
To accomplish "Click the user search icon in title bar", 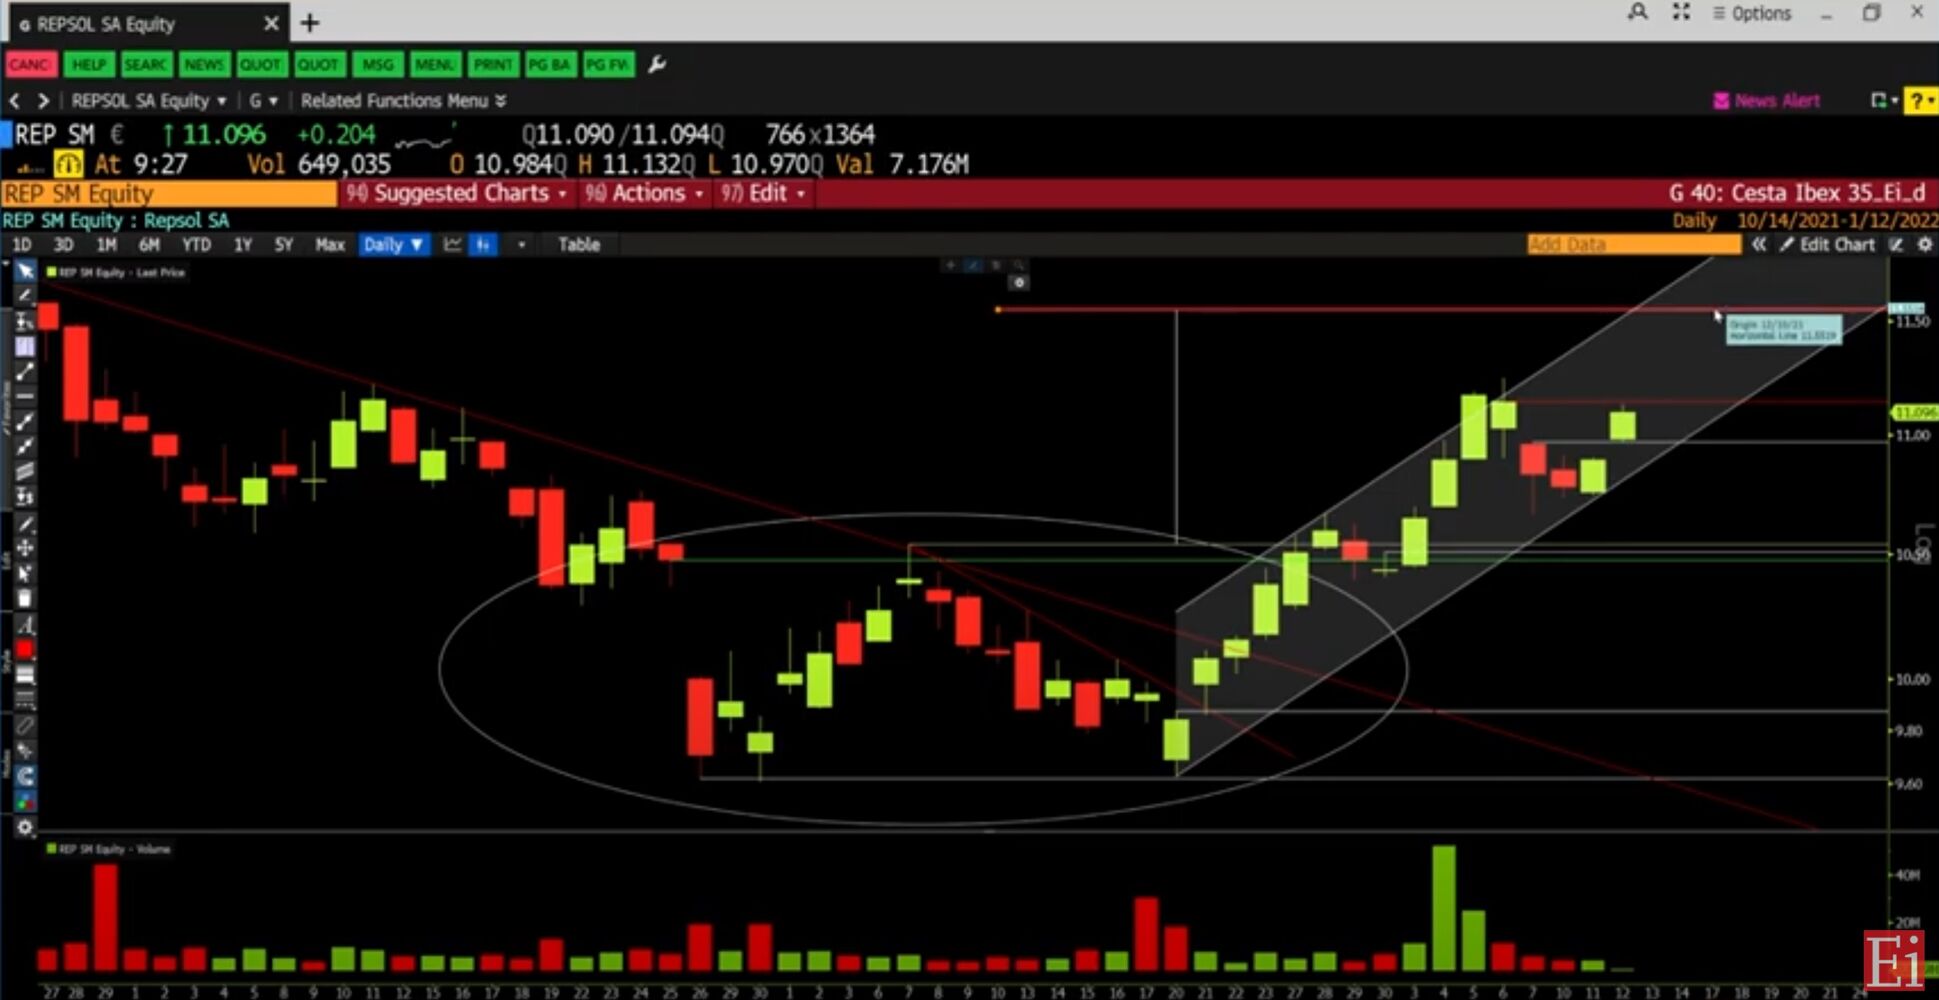I will click(1637, 13).
